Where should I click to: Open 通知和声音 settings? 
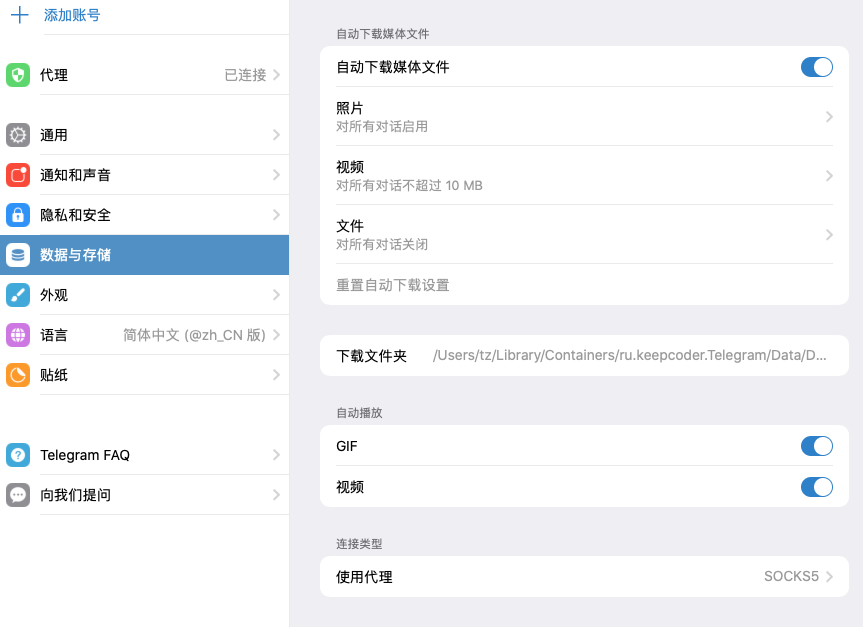(x=144, y=175)
